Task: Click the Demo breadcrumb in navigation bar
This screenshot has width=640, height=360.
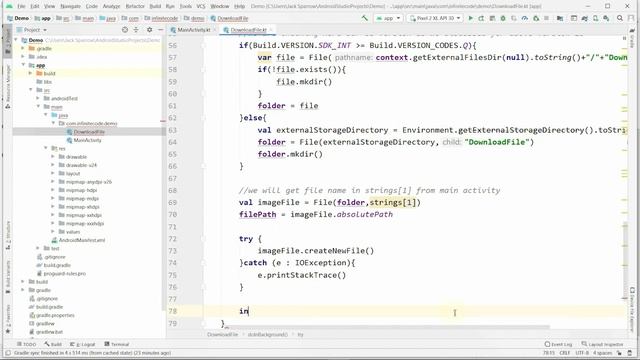Action: (18, 18)
